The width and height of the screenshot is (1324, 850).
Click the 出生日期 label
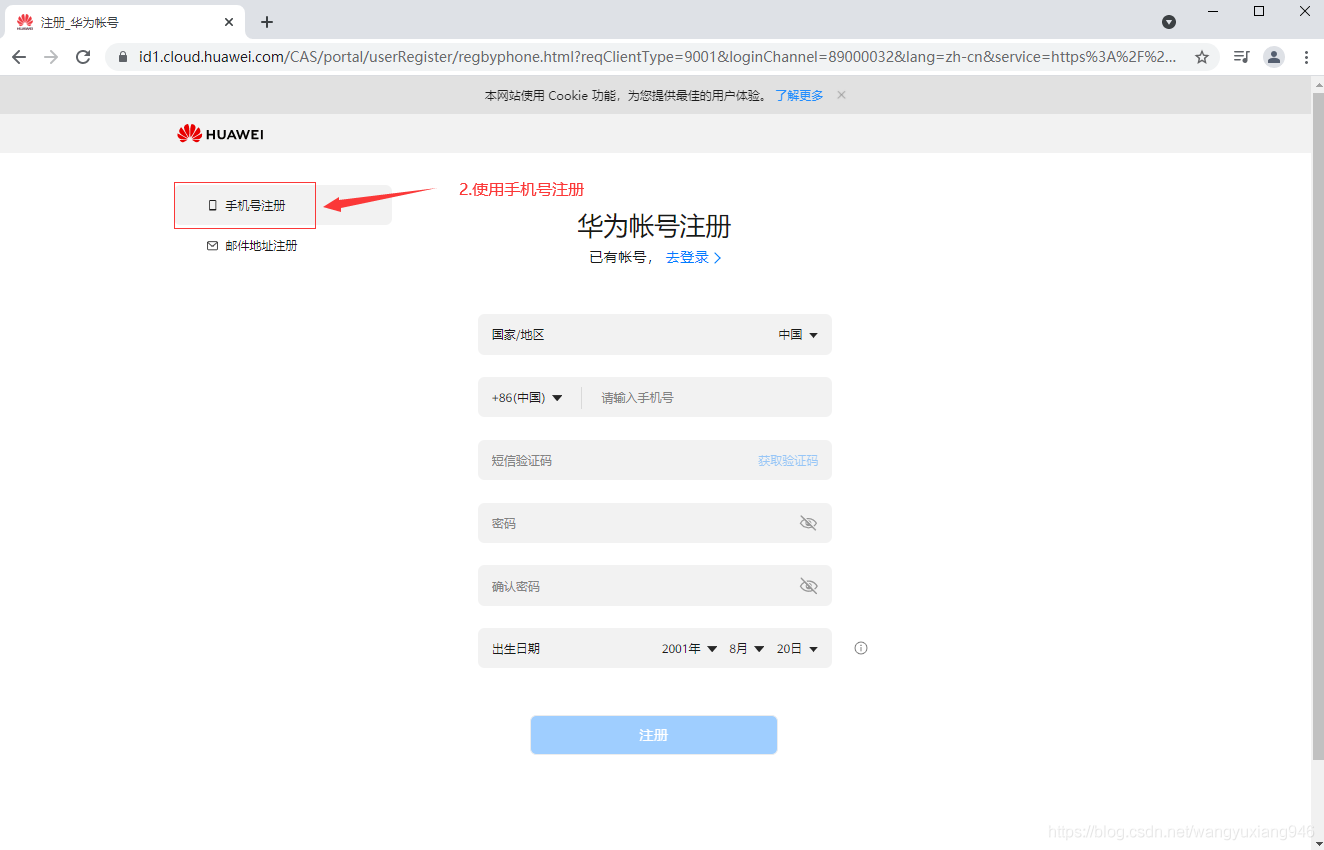[515, 649]
